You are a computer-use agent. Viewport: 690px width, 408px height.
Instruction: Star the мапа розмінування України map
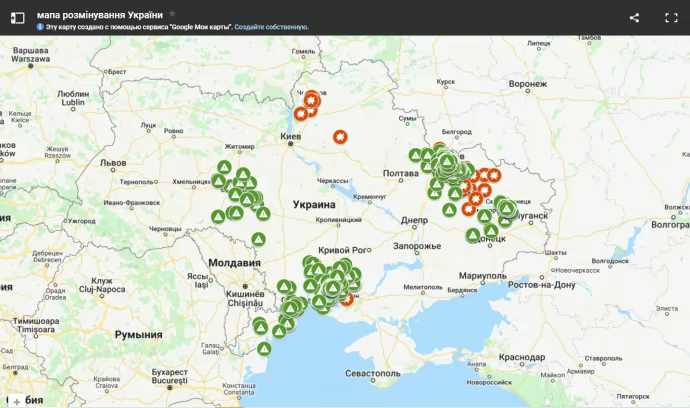coord(172,15)
